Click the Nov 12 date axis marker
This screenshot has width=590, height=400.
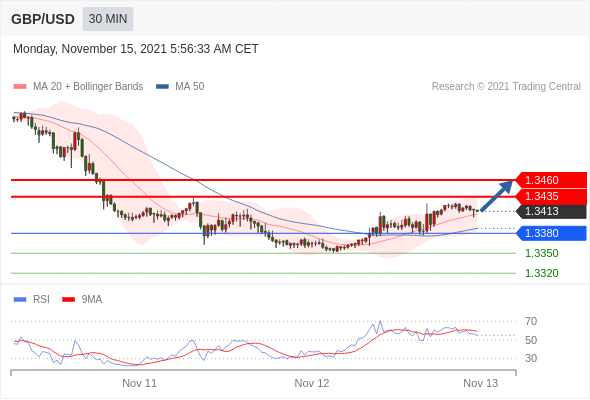click(x=312, y=383)
